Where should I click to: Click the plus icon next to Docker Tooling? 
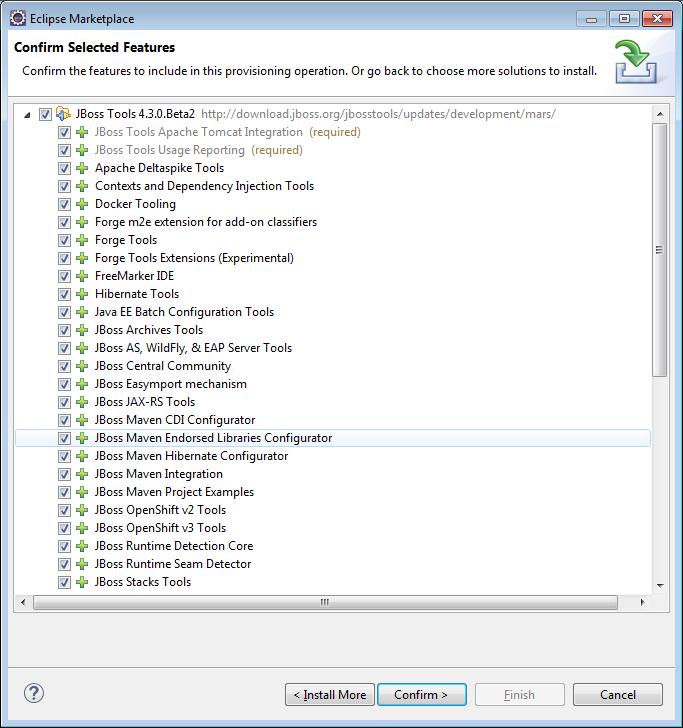coord(82,204)
